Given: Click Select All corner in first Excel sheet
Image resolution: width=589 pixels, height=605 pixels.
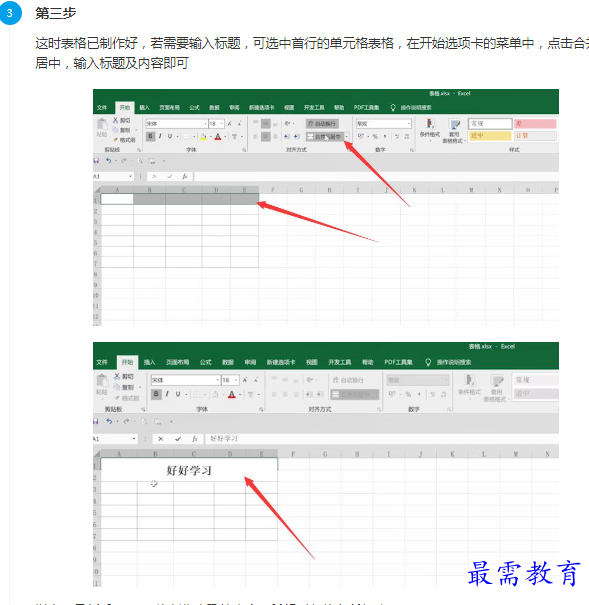Looking at the screenshot, I should (97, 190).
